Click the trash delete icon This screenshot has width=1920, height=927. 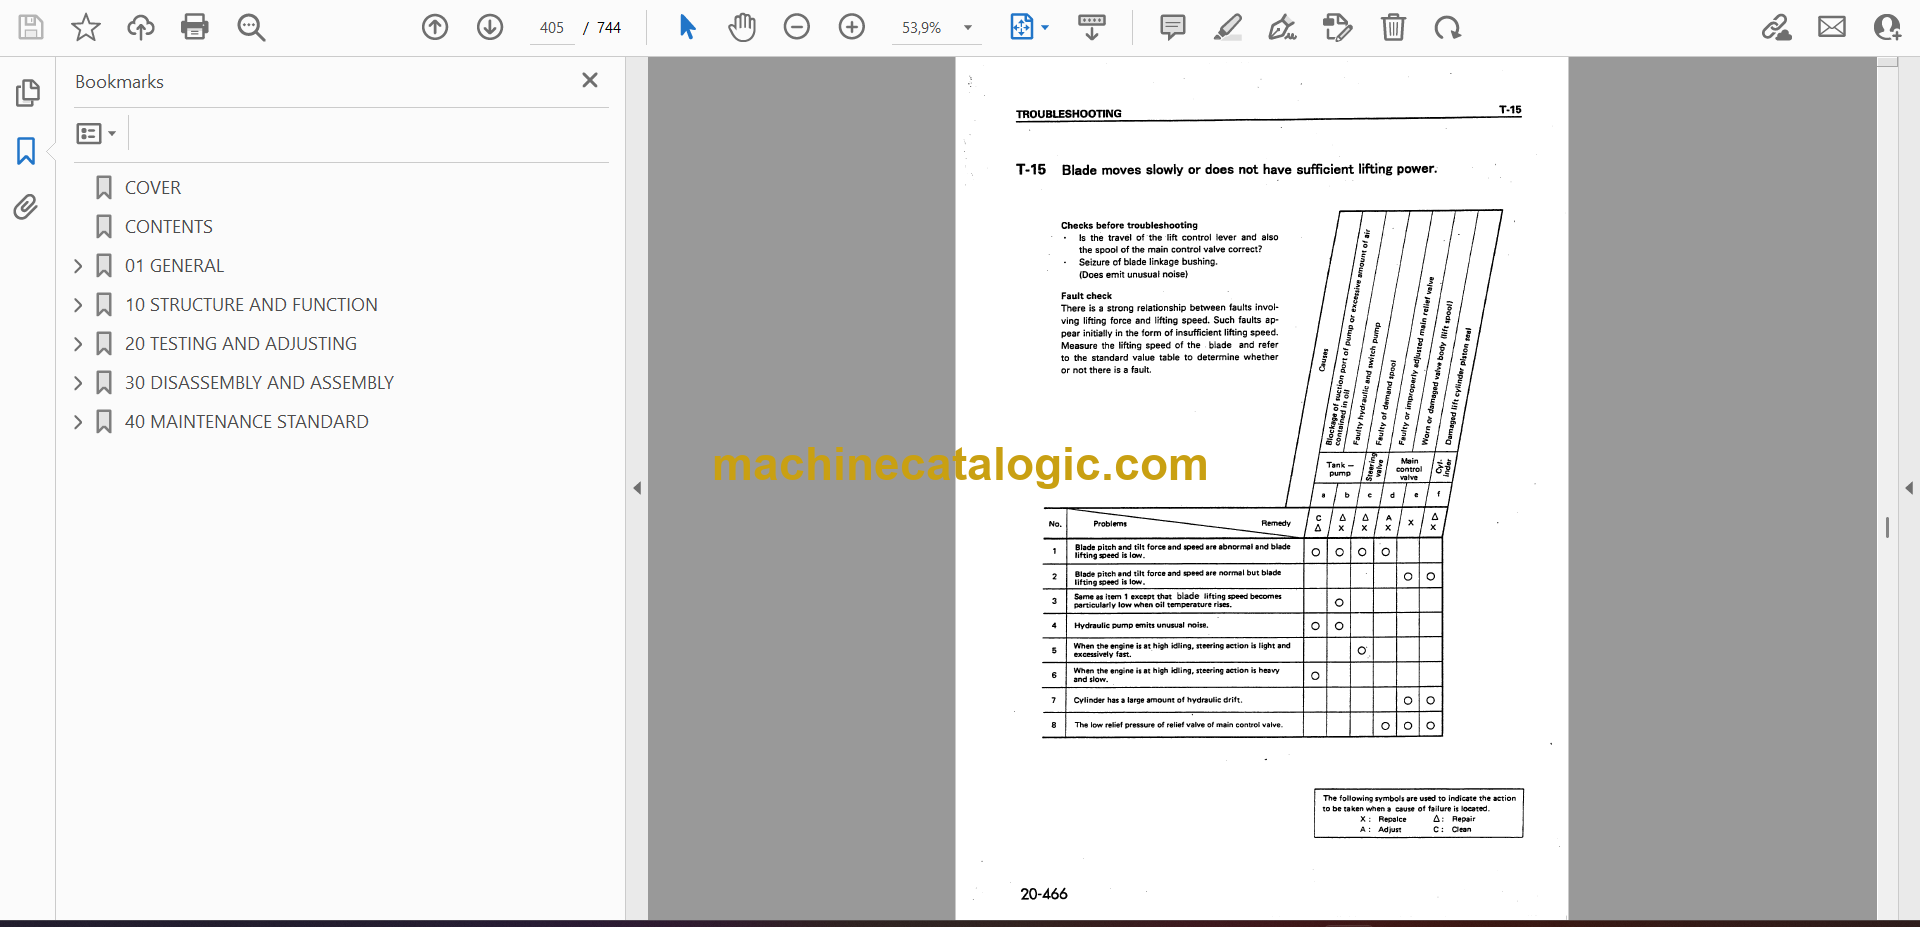[x=1393, y=27]
